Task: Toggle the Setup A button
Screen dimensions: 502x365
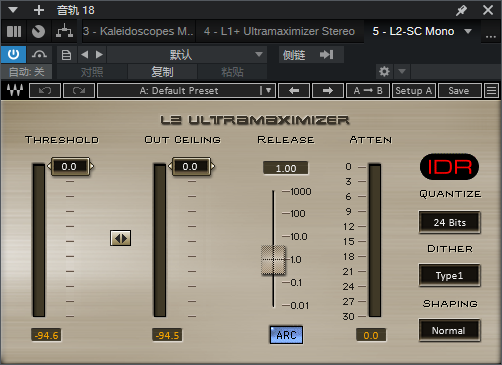Action: pyautogui.click(x=414, y=90)
